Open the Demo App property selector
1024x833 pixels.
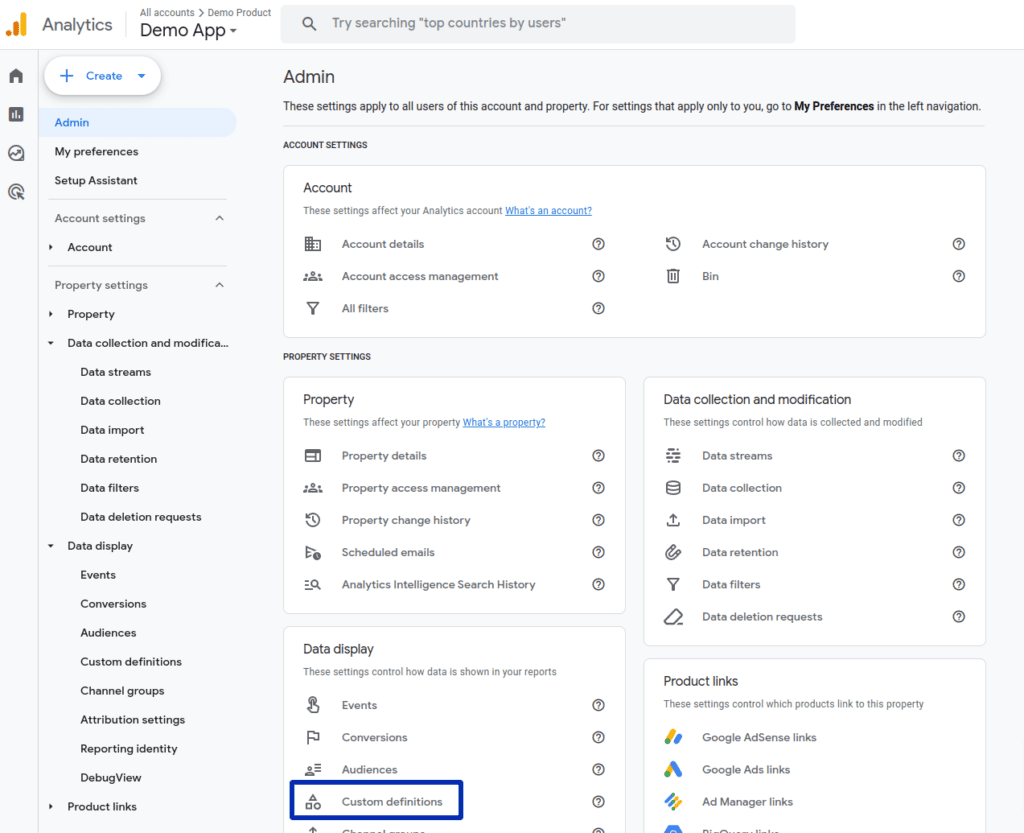click(x=188, y=30)
